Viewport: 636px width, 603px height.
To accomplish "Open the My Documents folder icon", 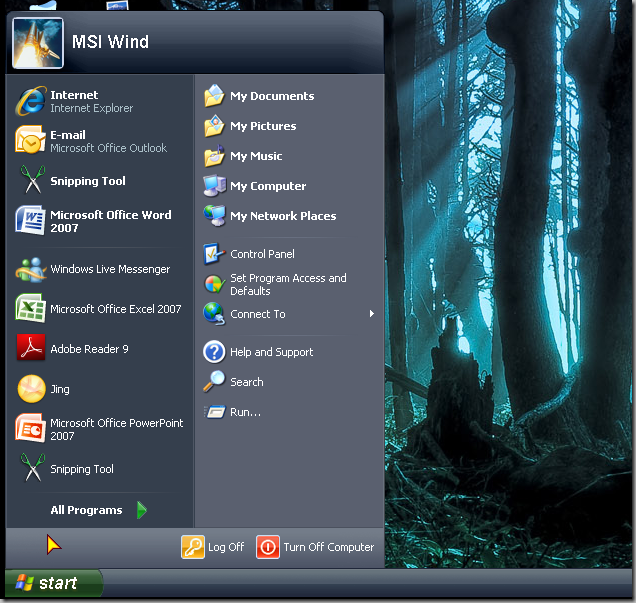I will (x=214, y=96).
